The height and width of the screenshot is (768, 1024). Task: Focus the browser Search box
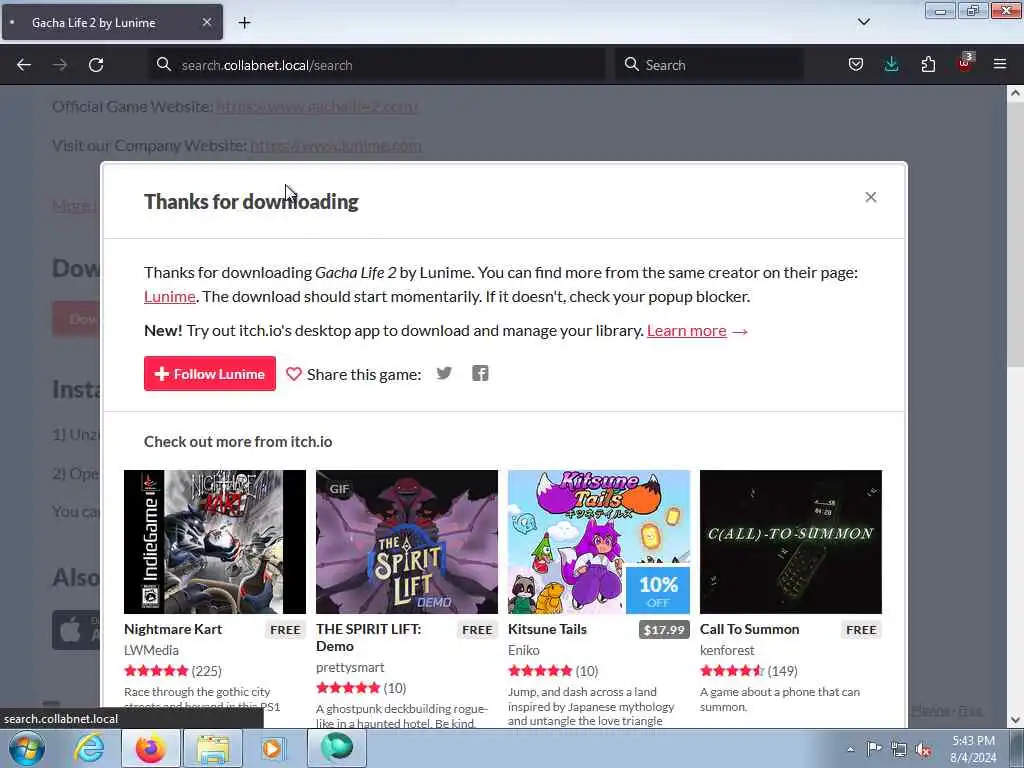pyautogui.click(x=709, y=65)
